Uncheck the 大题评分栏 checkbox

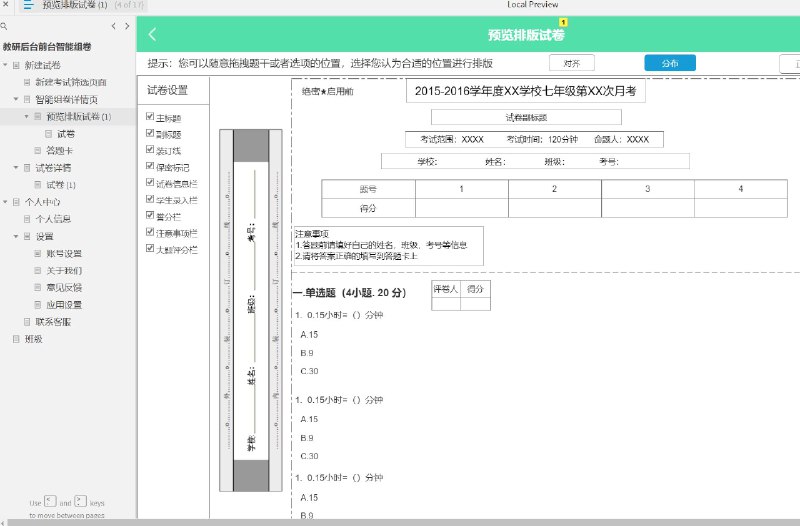(x=150, y=248)
